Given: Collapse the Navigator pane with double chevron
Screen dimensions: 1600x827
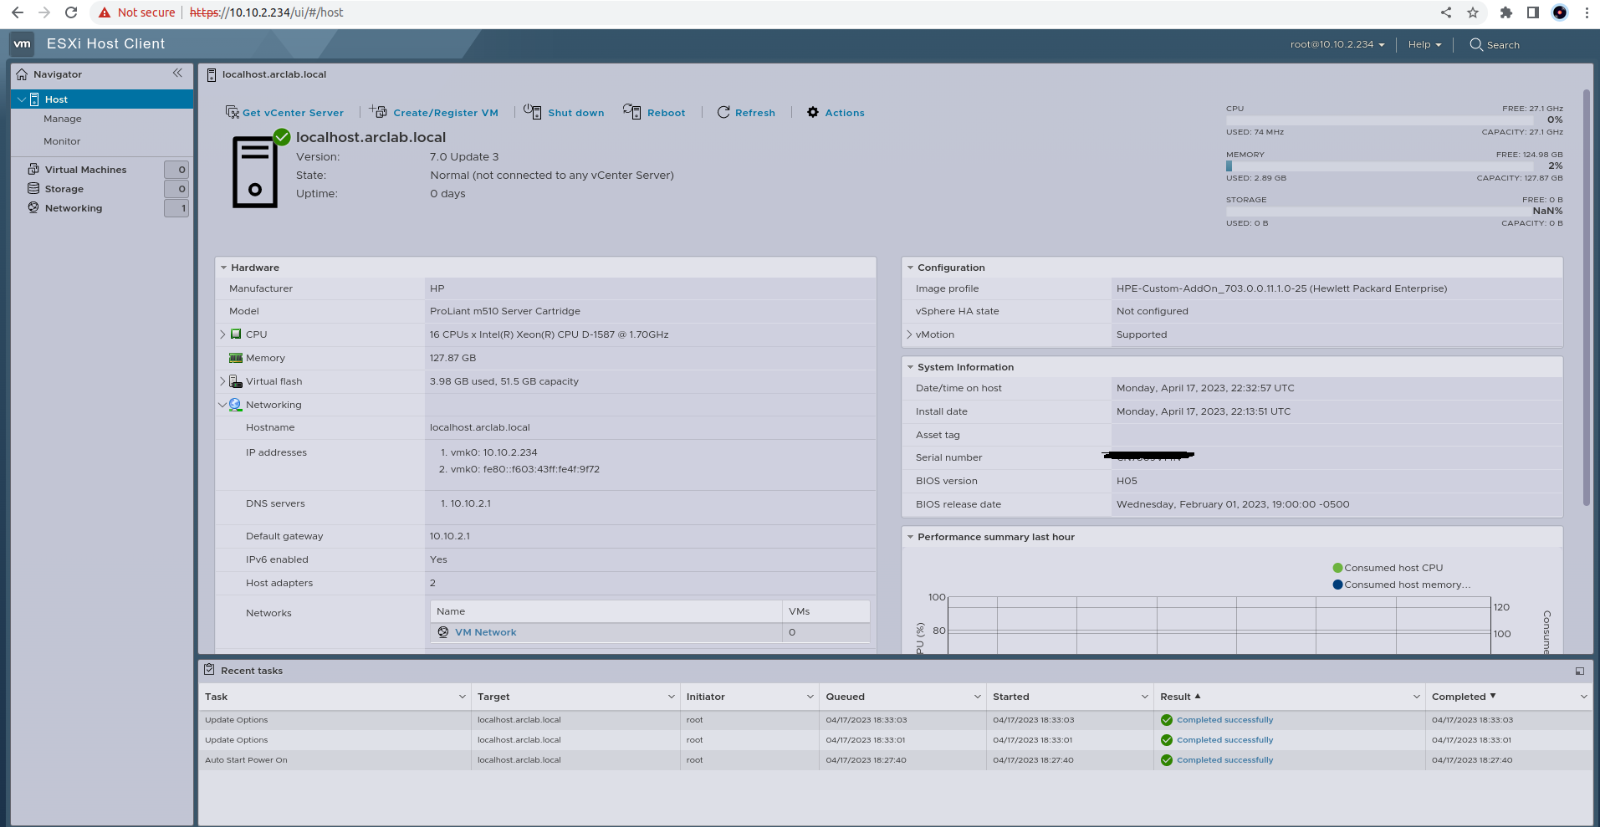Looking at the screenshot, I should pyautogui.click(x=177, y=73).
